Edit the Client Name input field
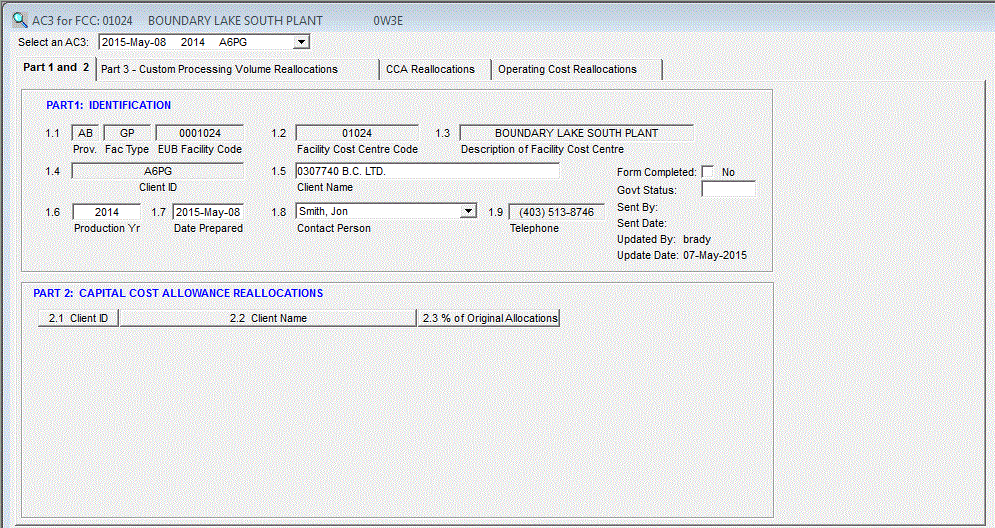Image resolution: width=995 pixels, height=528 pixels. tap(427, 171)
